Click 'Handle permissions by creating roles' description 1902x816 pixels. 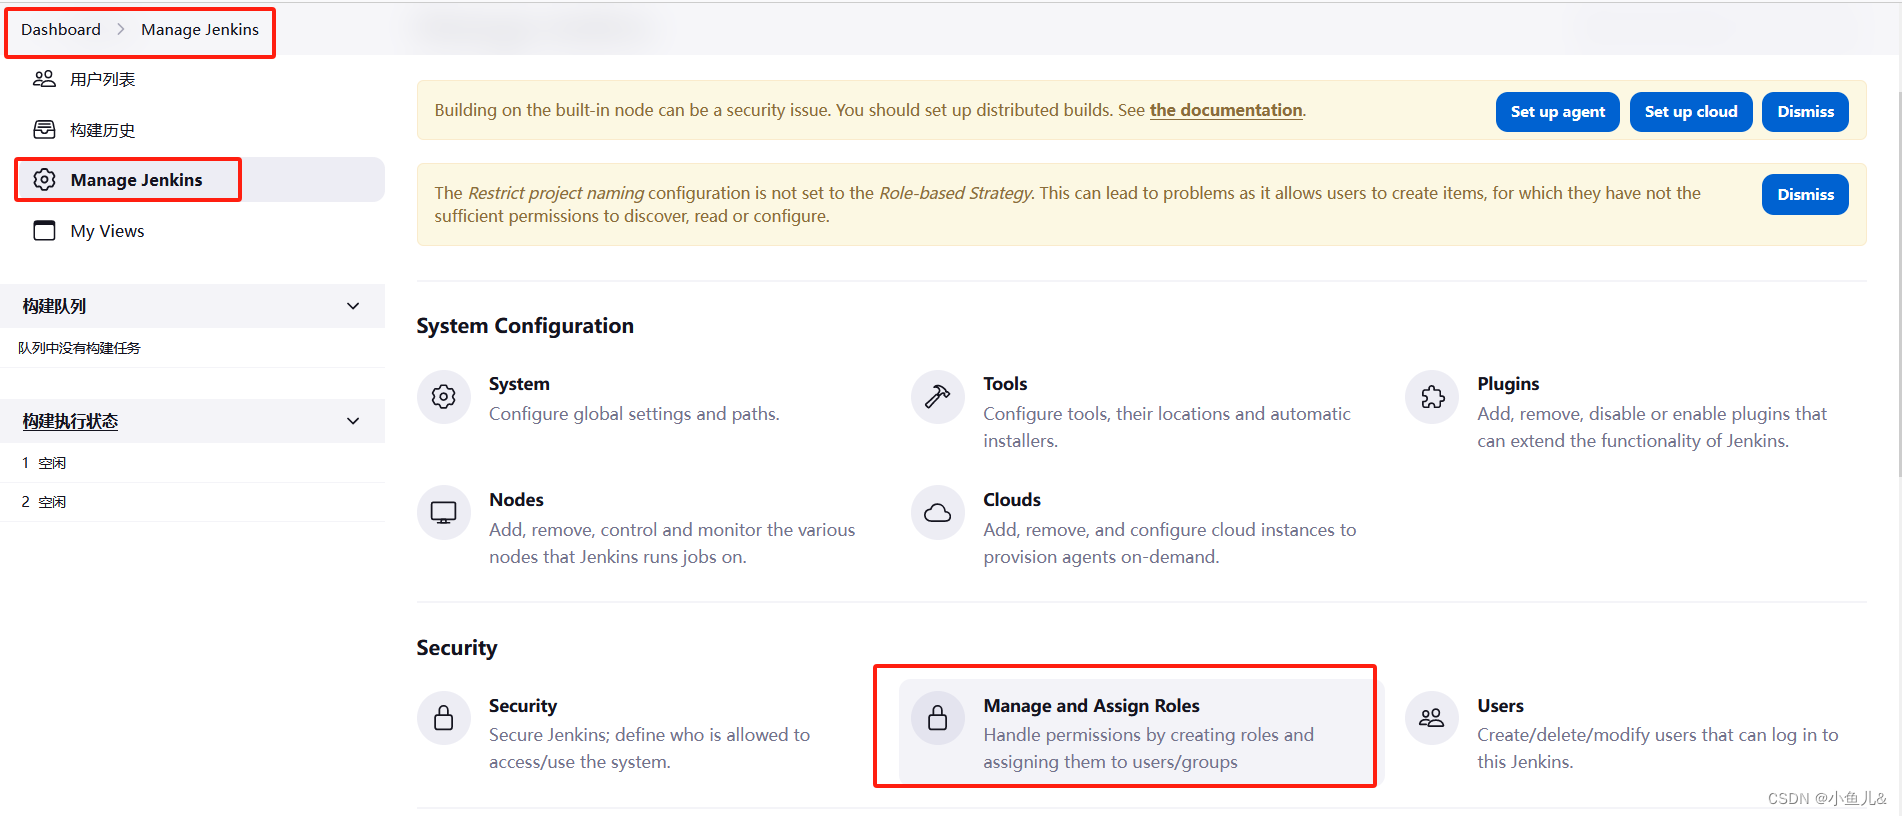pos(1148,748)
